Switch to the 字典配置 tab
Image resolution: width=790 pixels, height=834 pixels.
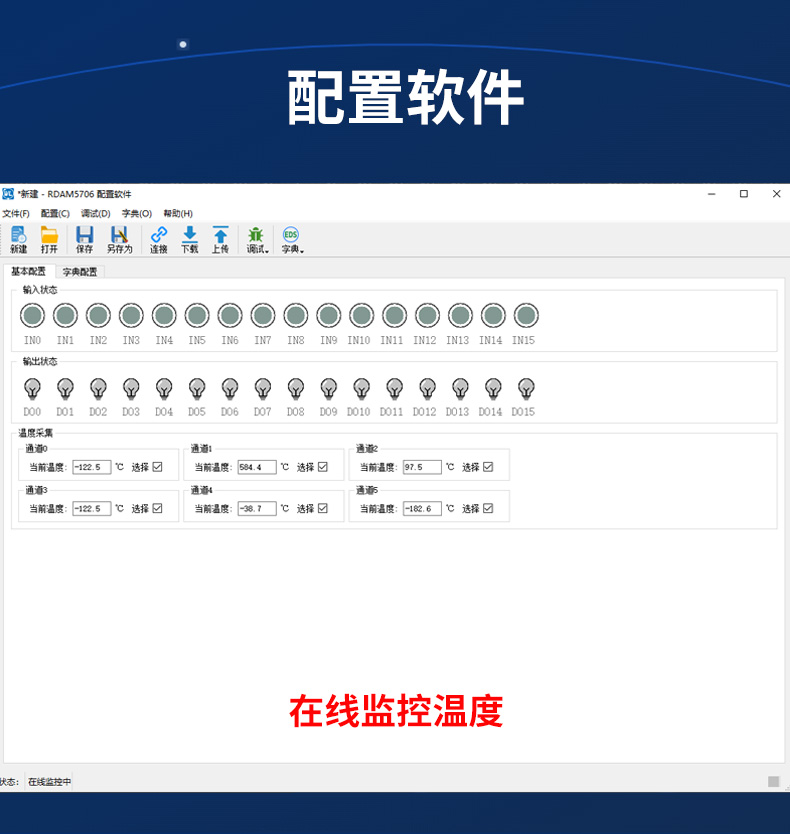[x=80, y=271]
